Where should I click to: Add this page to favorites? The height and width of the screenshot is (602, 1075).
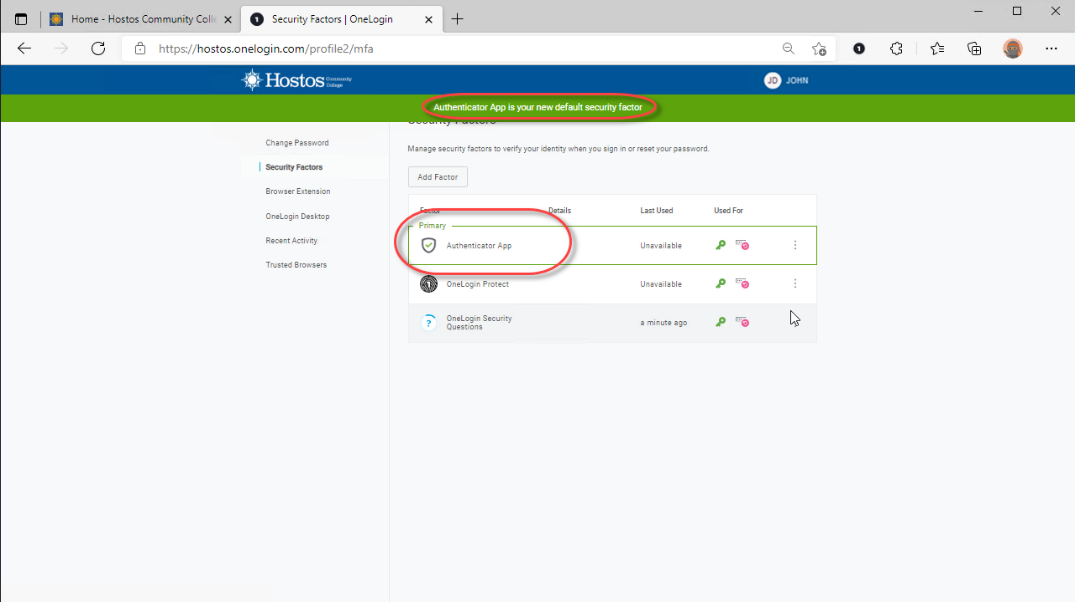coord(819,48)
